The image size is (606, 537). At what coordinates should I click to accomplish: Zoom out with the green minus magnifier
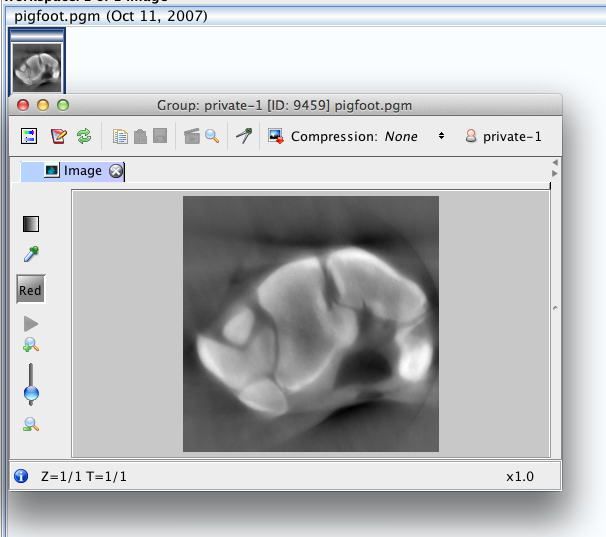click(31, 424)
